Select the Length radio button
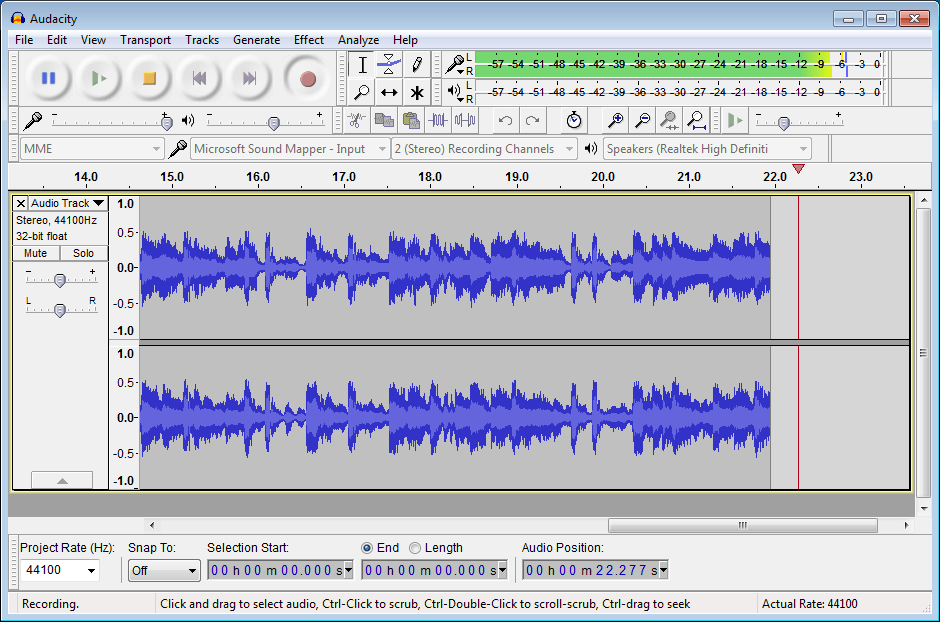Screen dimensions: 940x622 pyautogui.click(x=418, y=547)
